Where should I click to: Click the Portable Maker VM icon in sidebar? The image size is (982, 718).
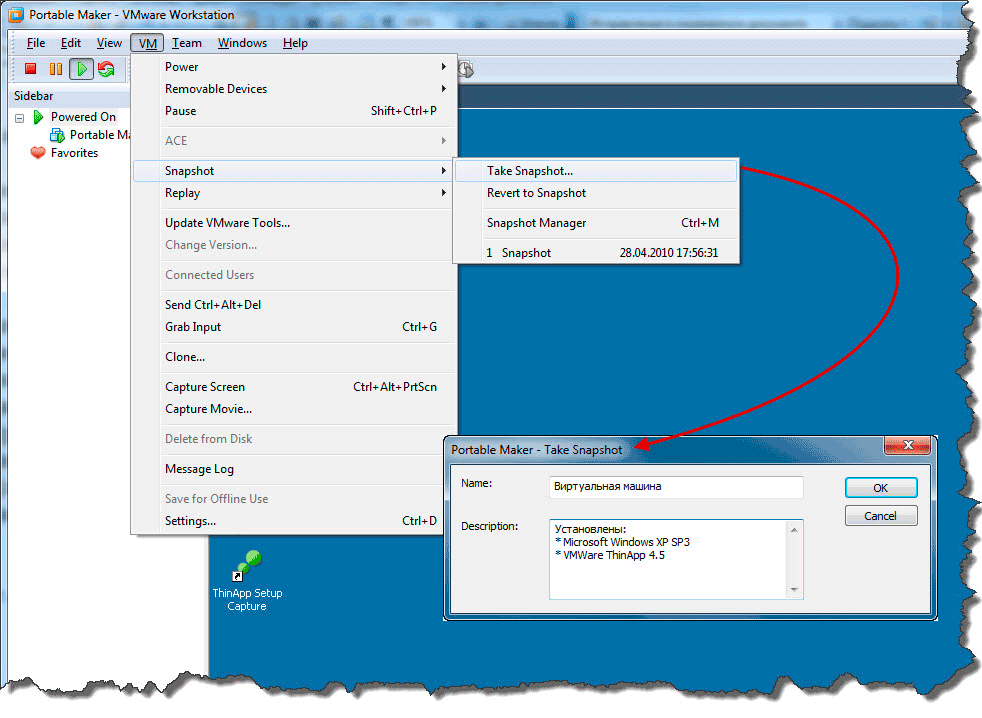pos(58,135)
